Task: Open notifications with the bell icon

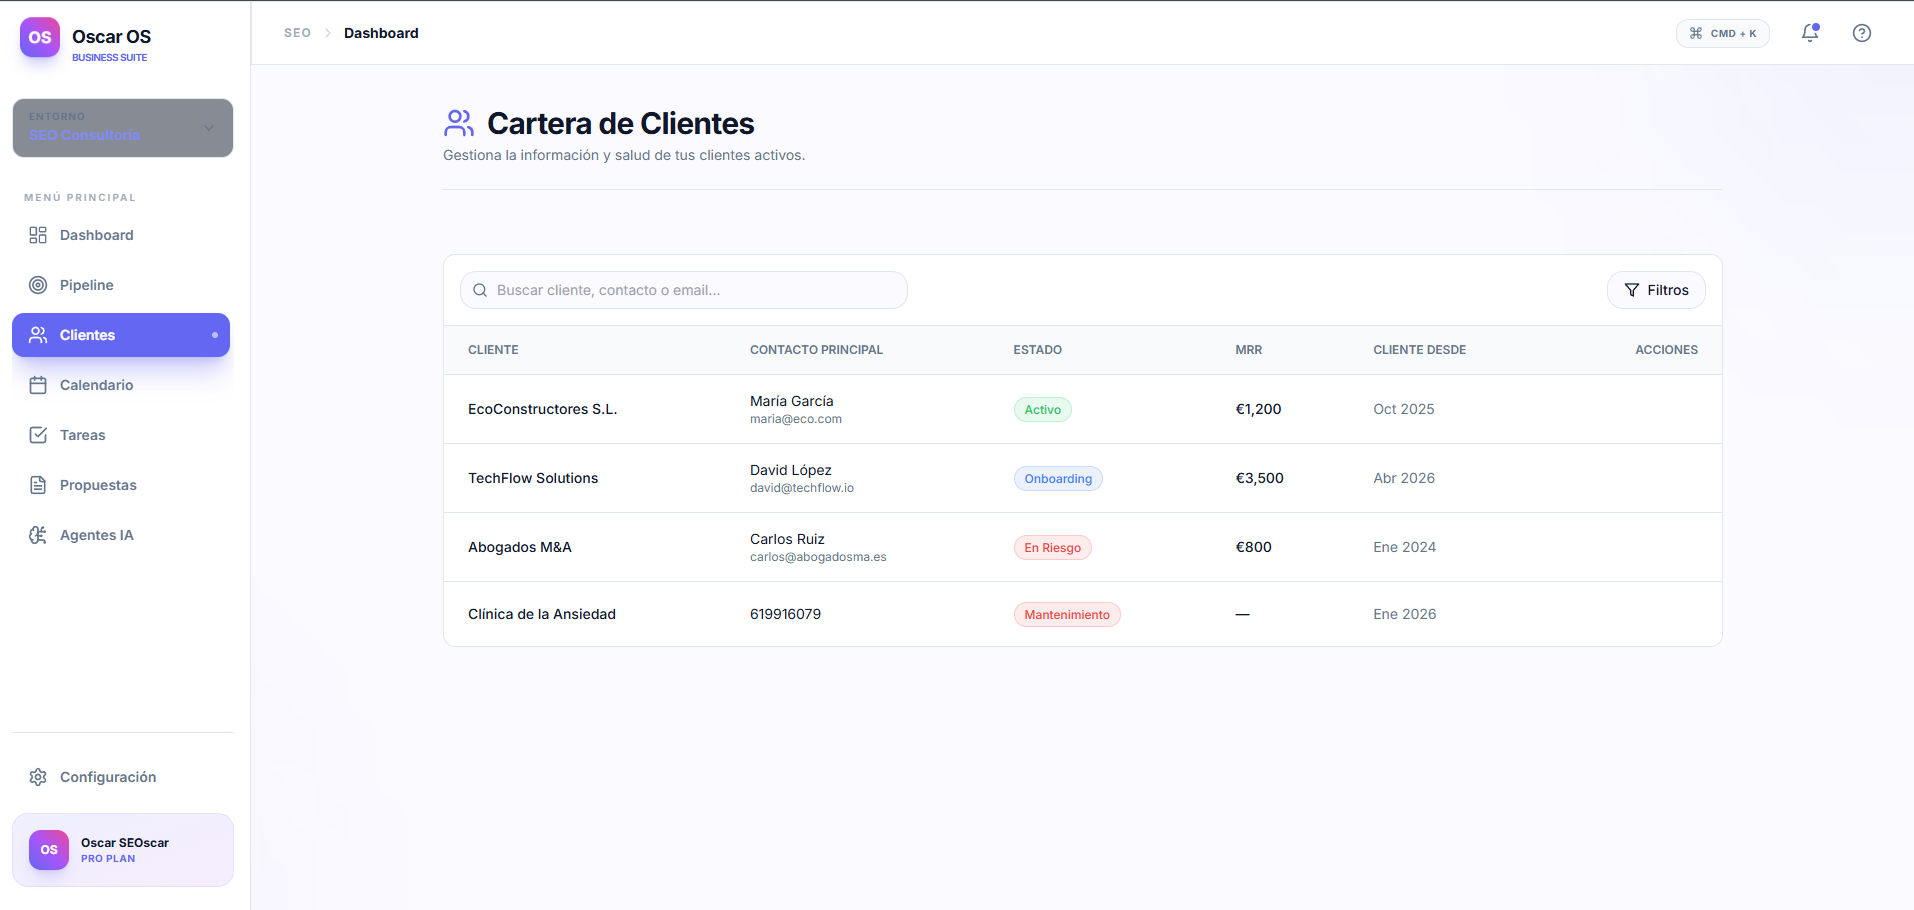Action: tap(1809, 33)
